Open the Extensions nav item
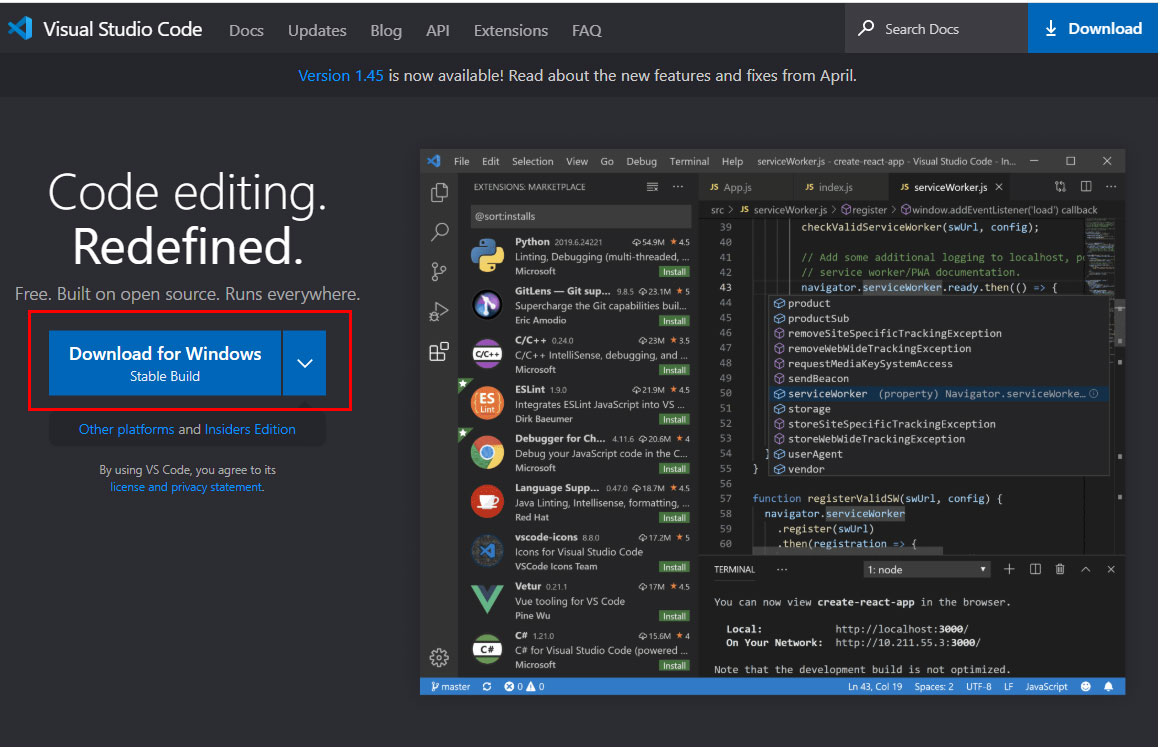1160x748 pixels. click(510, 30)
